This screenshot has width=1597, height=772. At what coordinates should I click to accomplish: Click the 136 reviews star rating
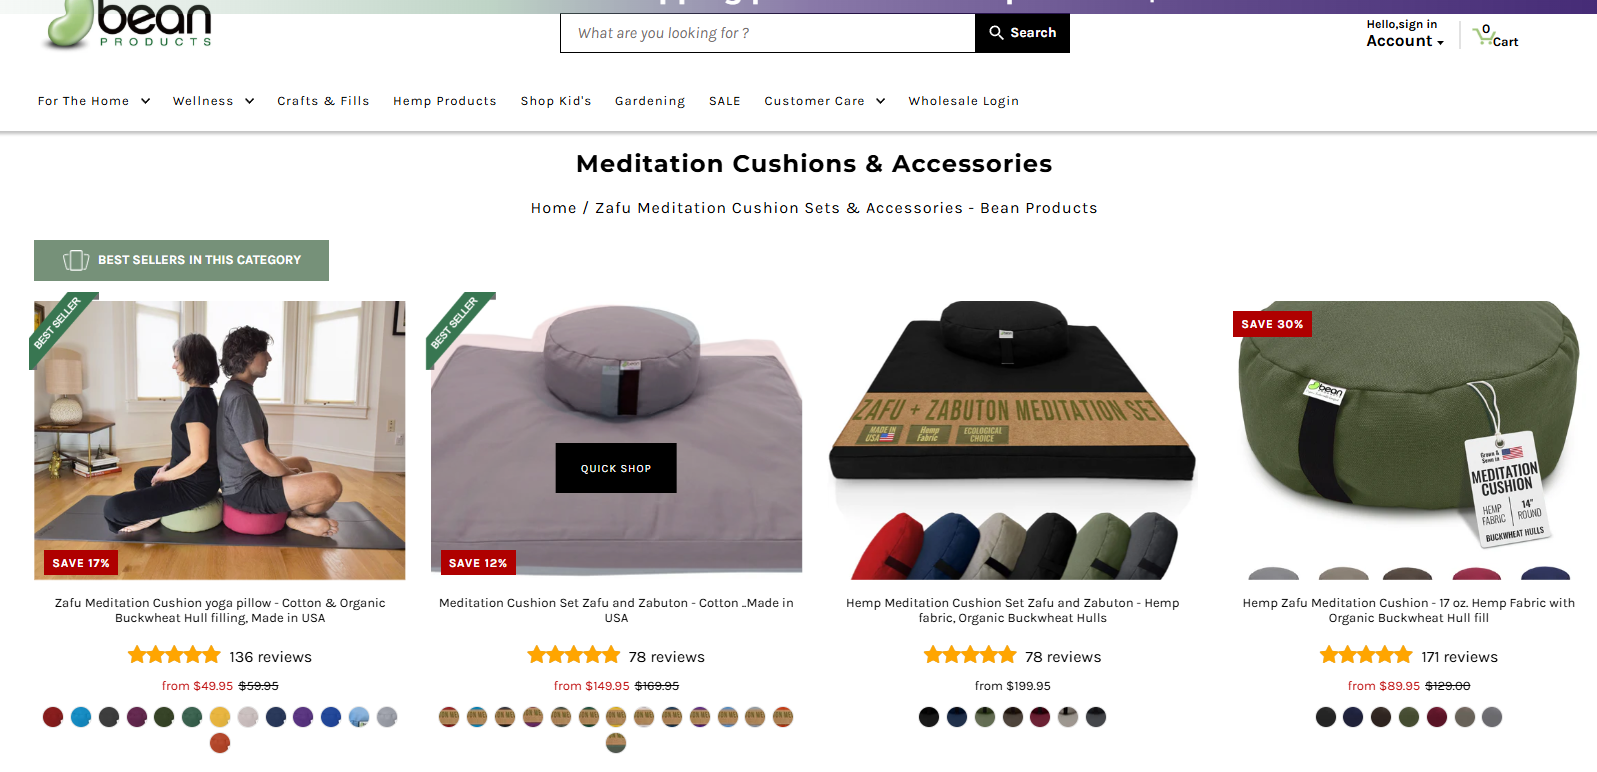(x=174, y=656)
